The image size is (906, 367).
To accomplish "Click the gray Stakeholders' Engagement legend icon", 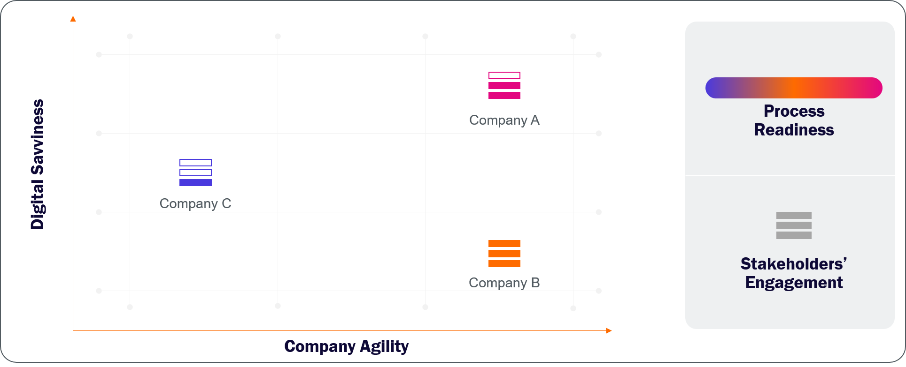I will pos(793,225).
